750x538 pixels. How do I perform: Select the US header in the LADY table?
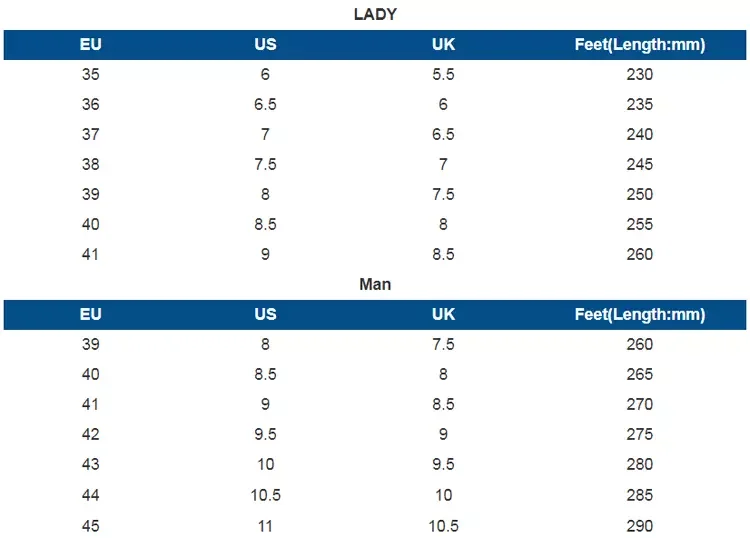click(265, 44)
